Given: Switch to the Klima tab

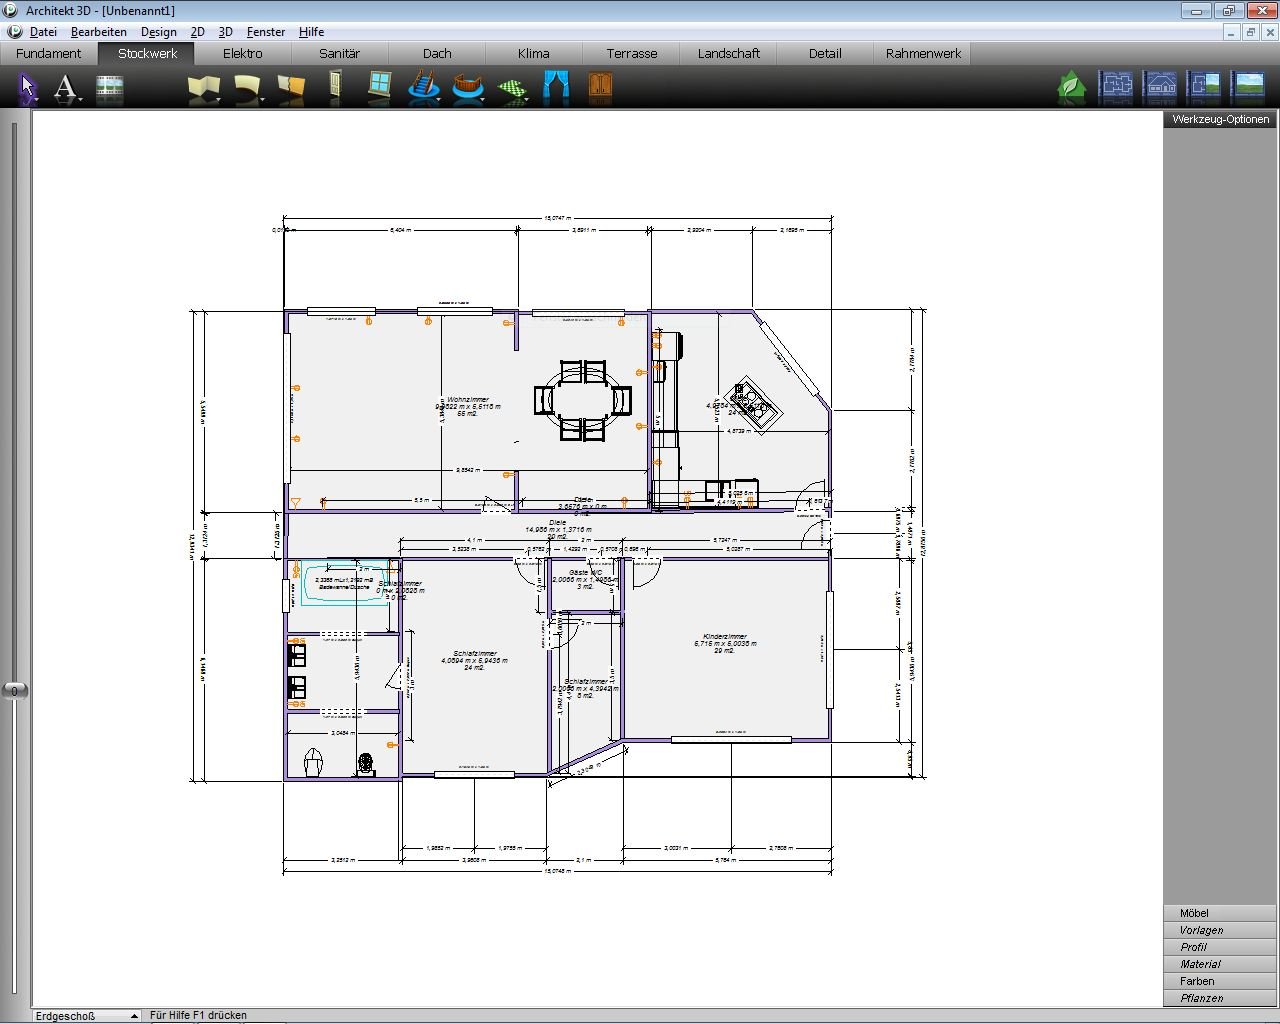Looking at the screenshot, I should 534,54.
